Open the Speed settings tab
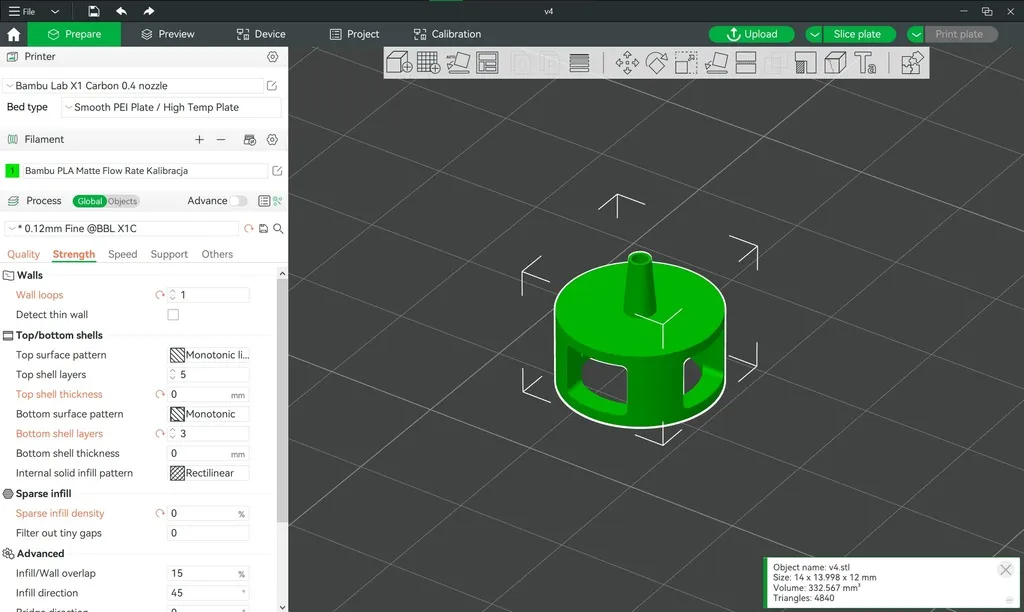Image resolution: width=1024 pixels, height=612 pixels. (x=122, y=254)
